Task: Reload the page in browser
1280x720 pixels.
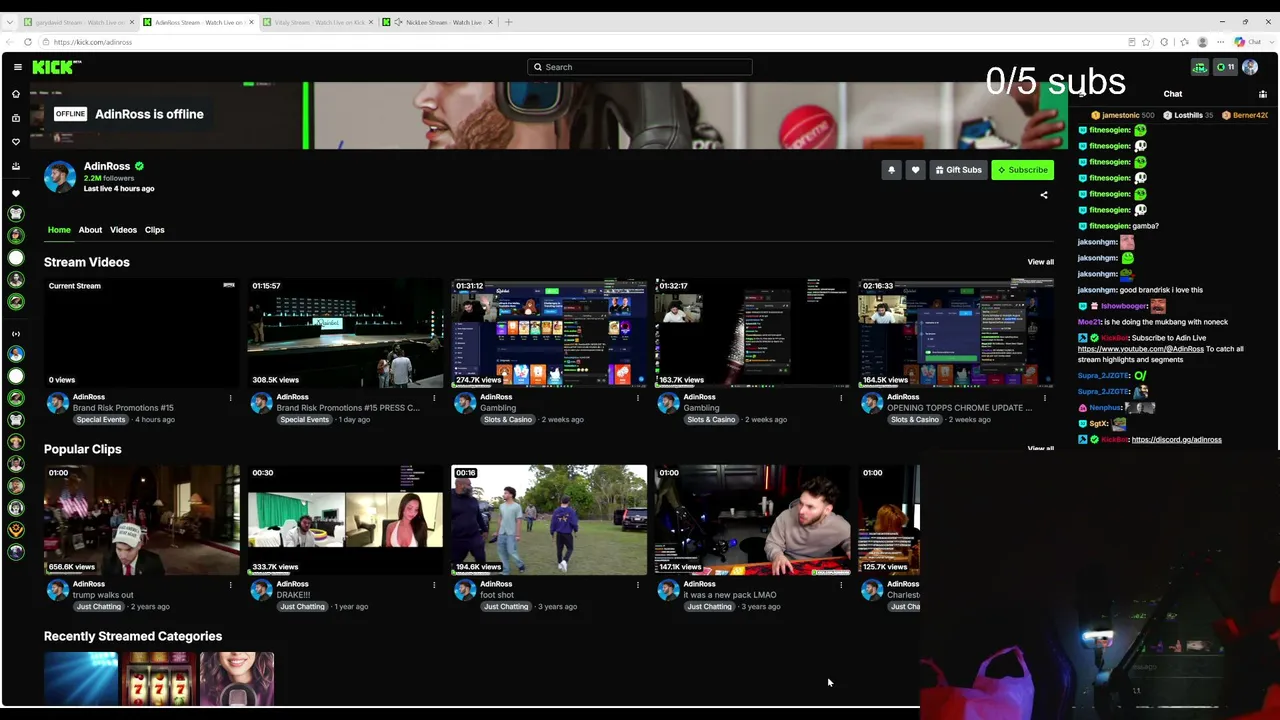Action: click(x=28, y=42)
